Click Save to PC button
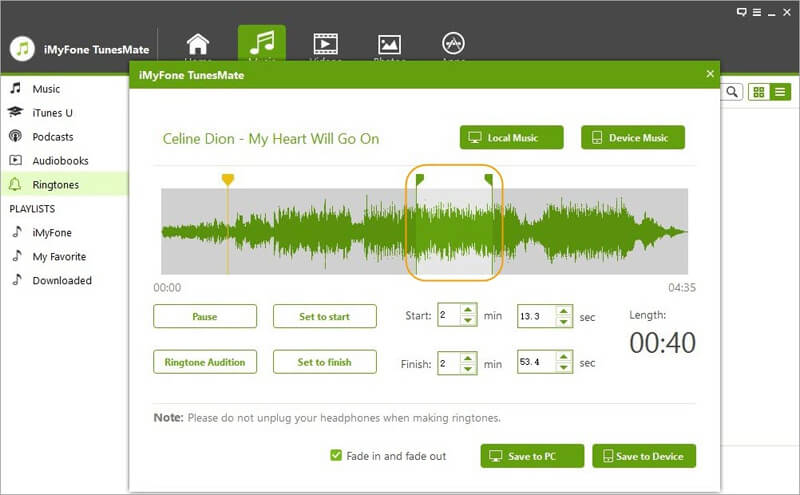The width and height of the screenshot is (800, 495). [x=532, y=456]
